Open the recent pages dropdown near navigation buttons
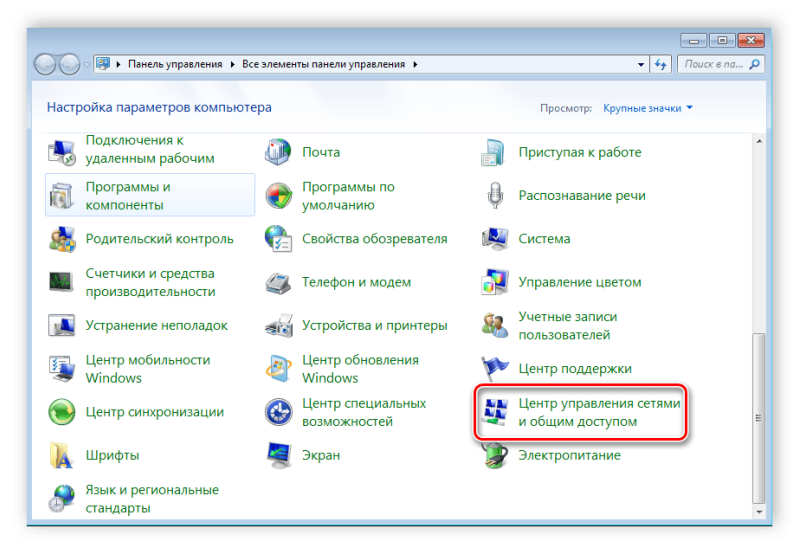800x554 pixels. [87, 65]
